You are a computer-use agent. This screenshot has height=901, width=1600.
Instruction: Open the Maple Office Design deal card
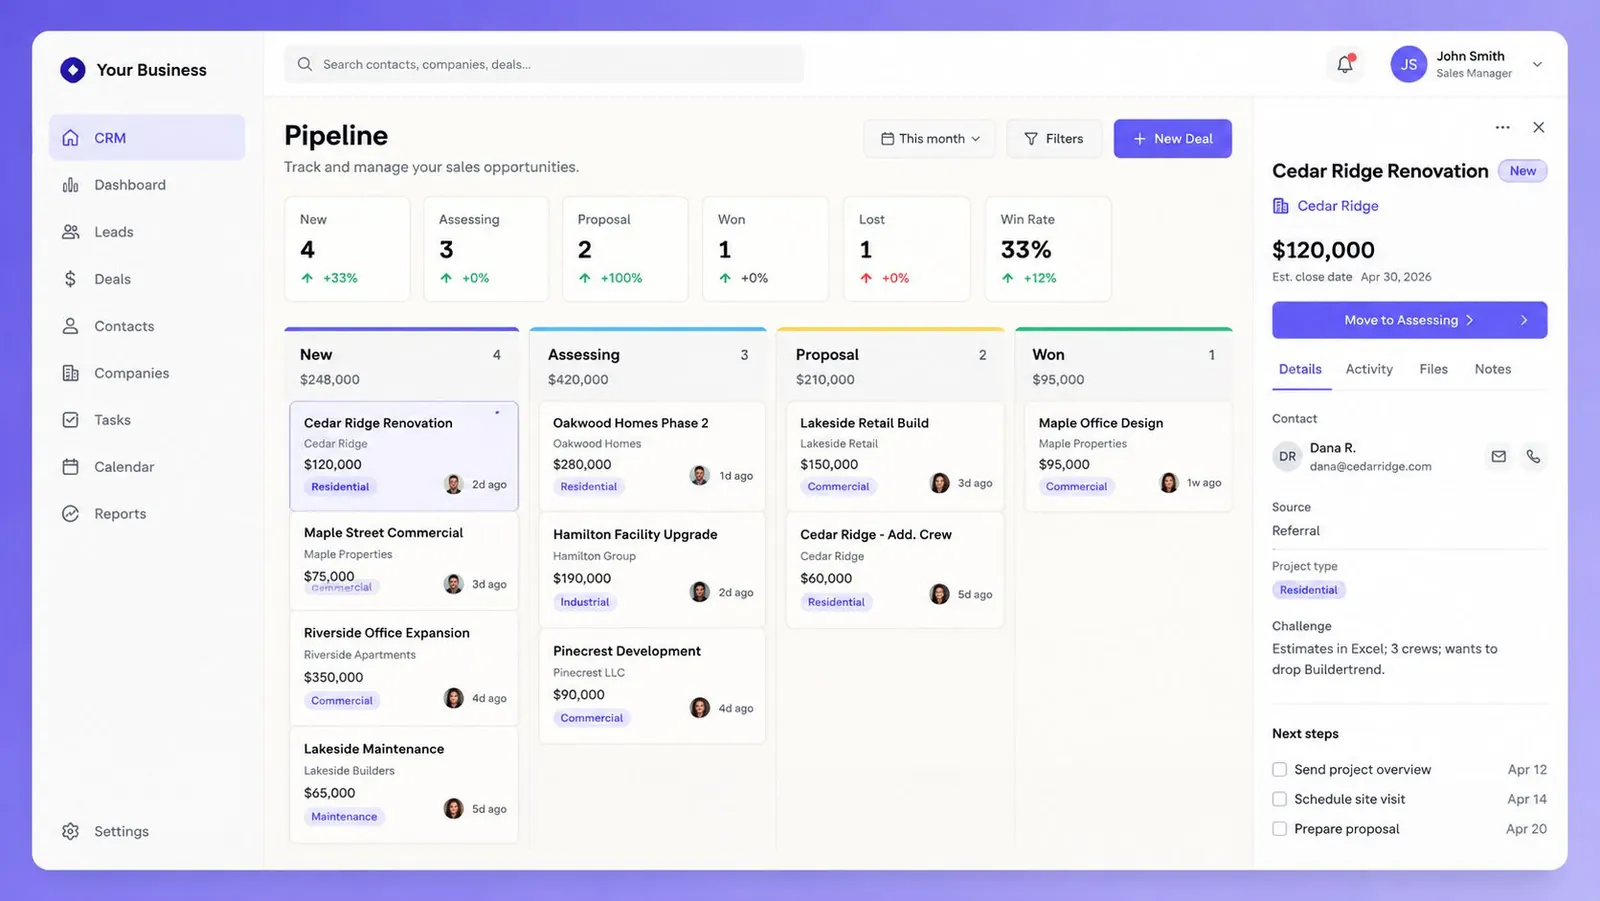coord(1128,456)
